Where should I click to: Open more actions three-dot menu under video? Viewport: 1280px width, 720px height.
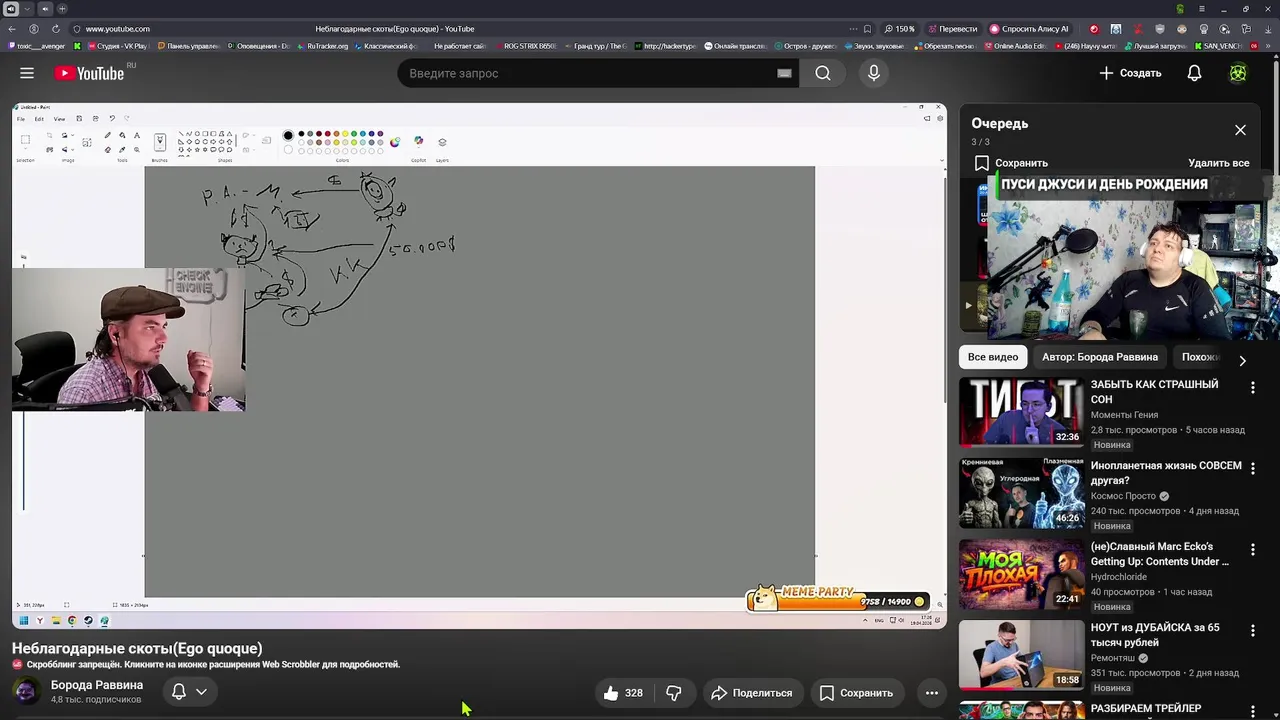pos(931,693)
